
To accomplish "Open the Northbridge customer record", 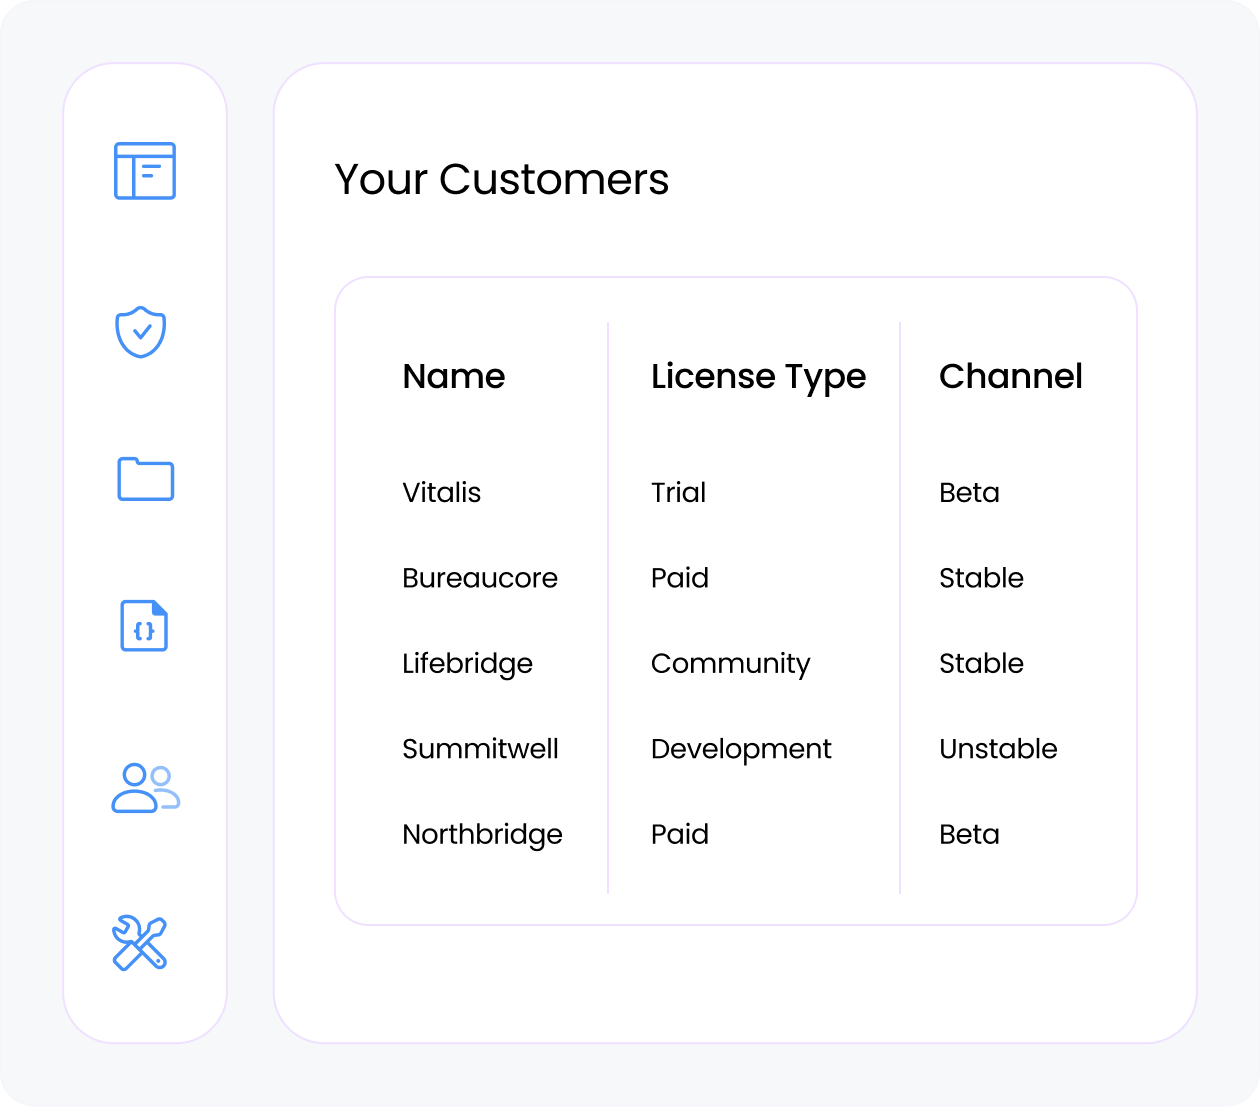I will (x=482, y=834).
